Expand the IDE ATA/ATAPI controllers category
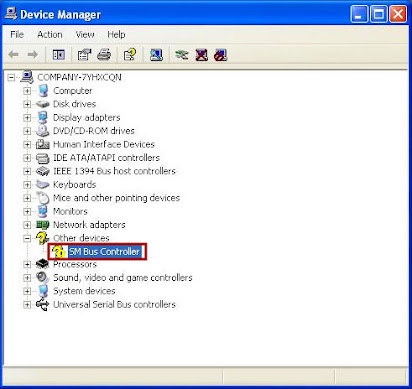 click(x=27, y=158)
